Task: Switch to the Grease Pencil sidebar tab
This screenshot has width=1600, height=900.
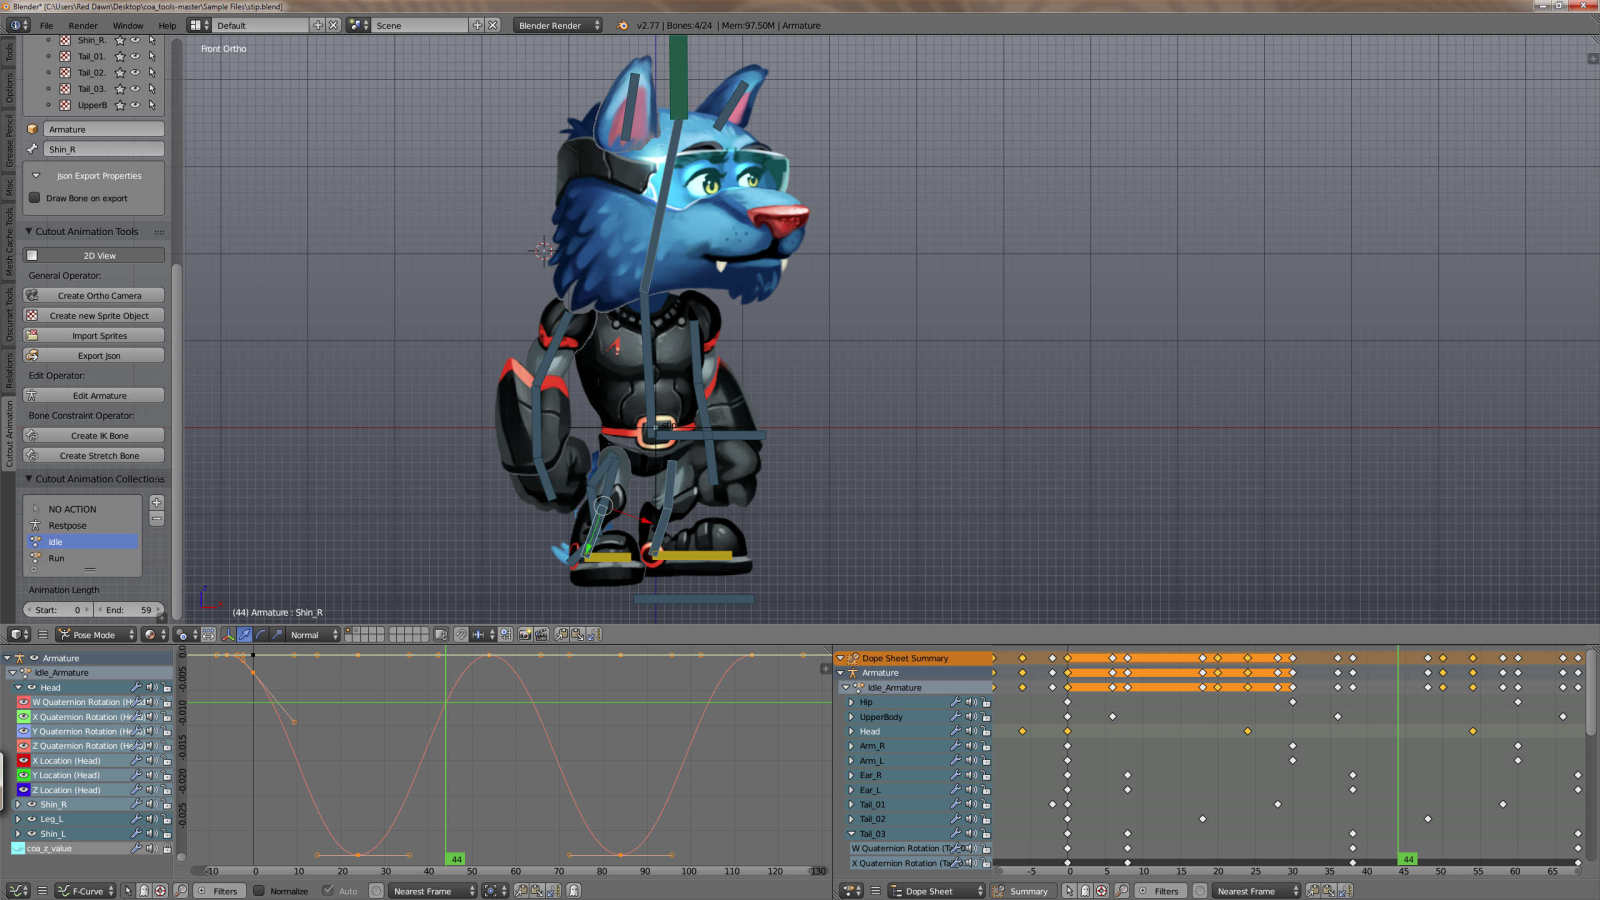Action: (9, 139)
